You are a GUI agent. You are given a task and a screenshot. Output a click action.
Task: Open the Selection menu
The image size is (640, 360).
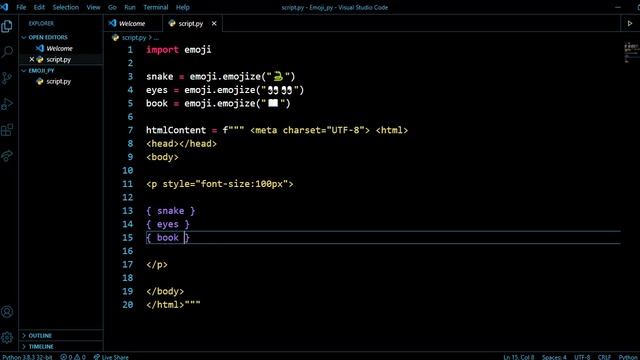pos(66,7)
